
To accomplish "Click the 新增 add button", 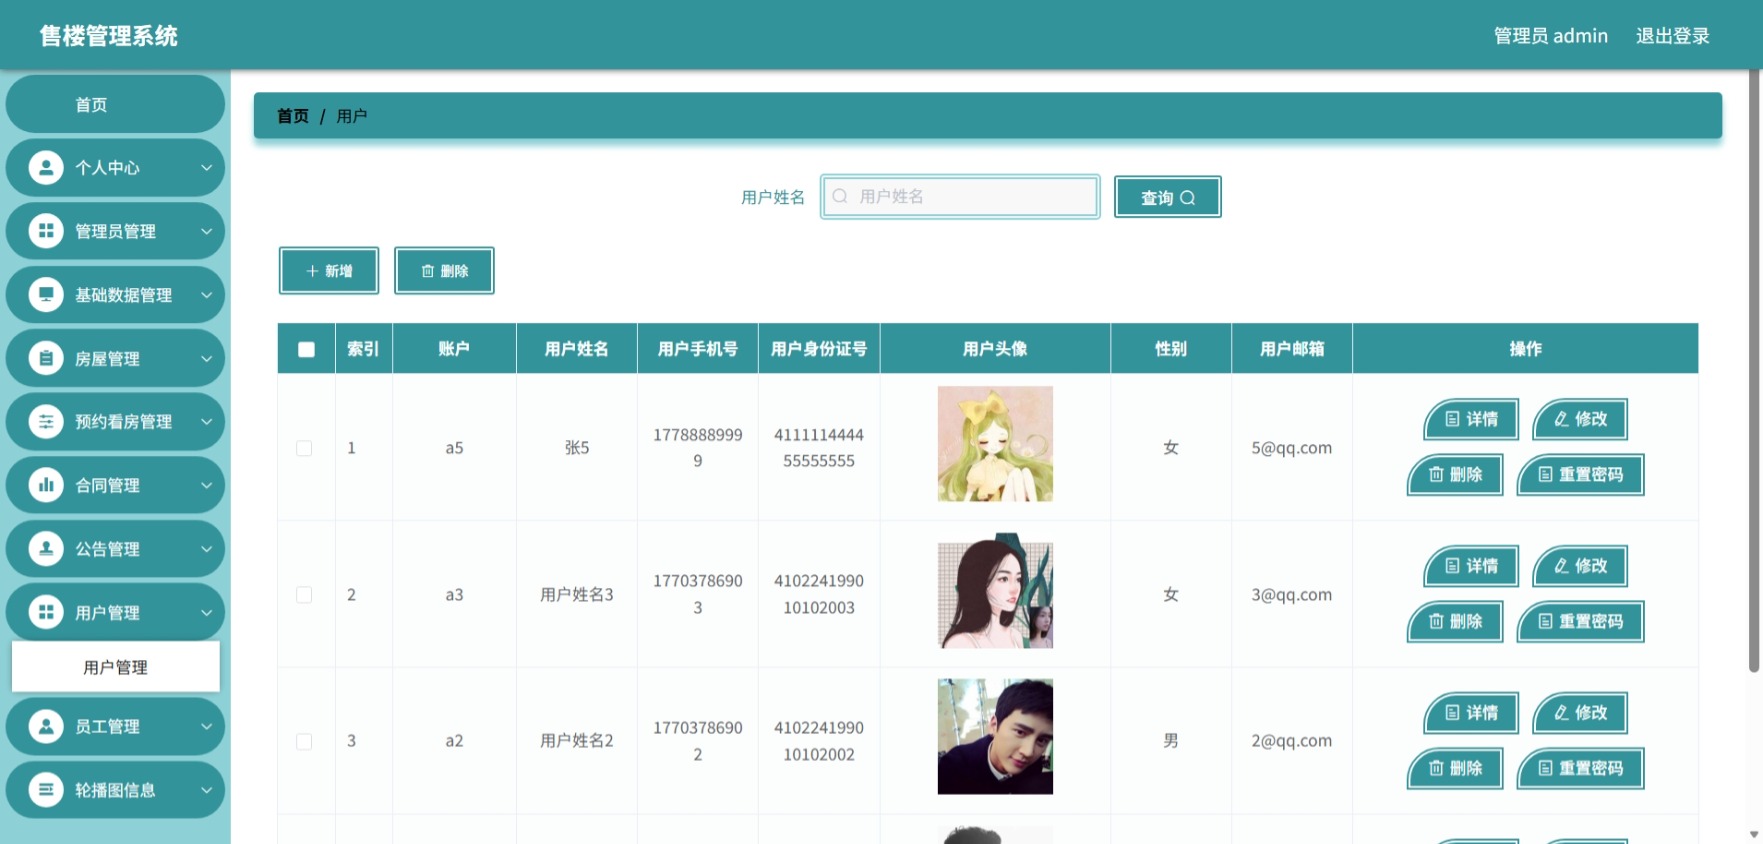I will (x=329, y=271).
